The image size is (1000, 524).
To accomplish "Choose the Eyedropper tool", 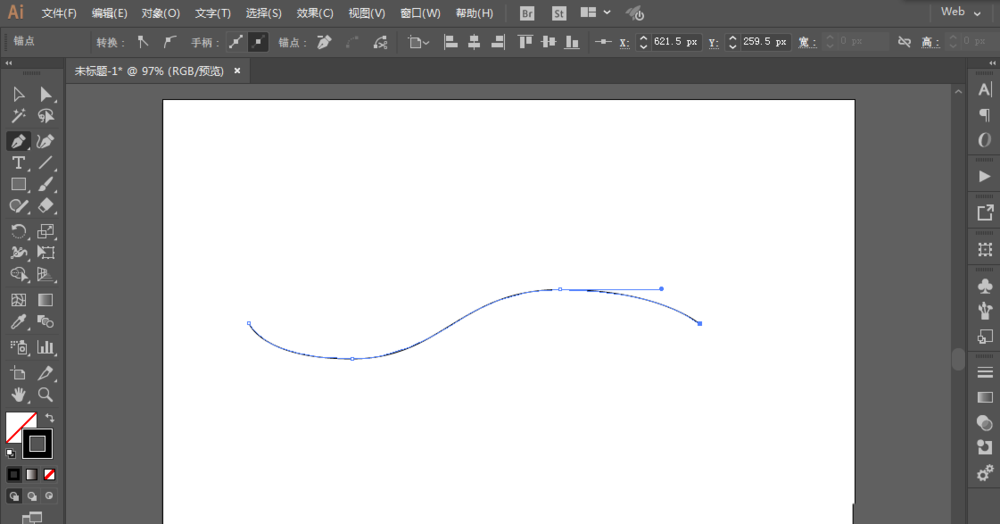I will [18, 322].
